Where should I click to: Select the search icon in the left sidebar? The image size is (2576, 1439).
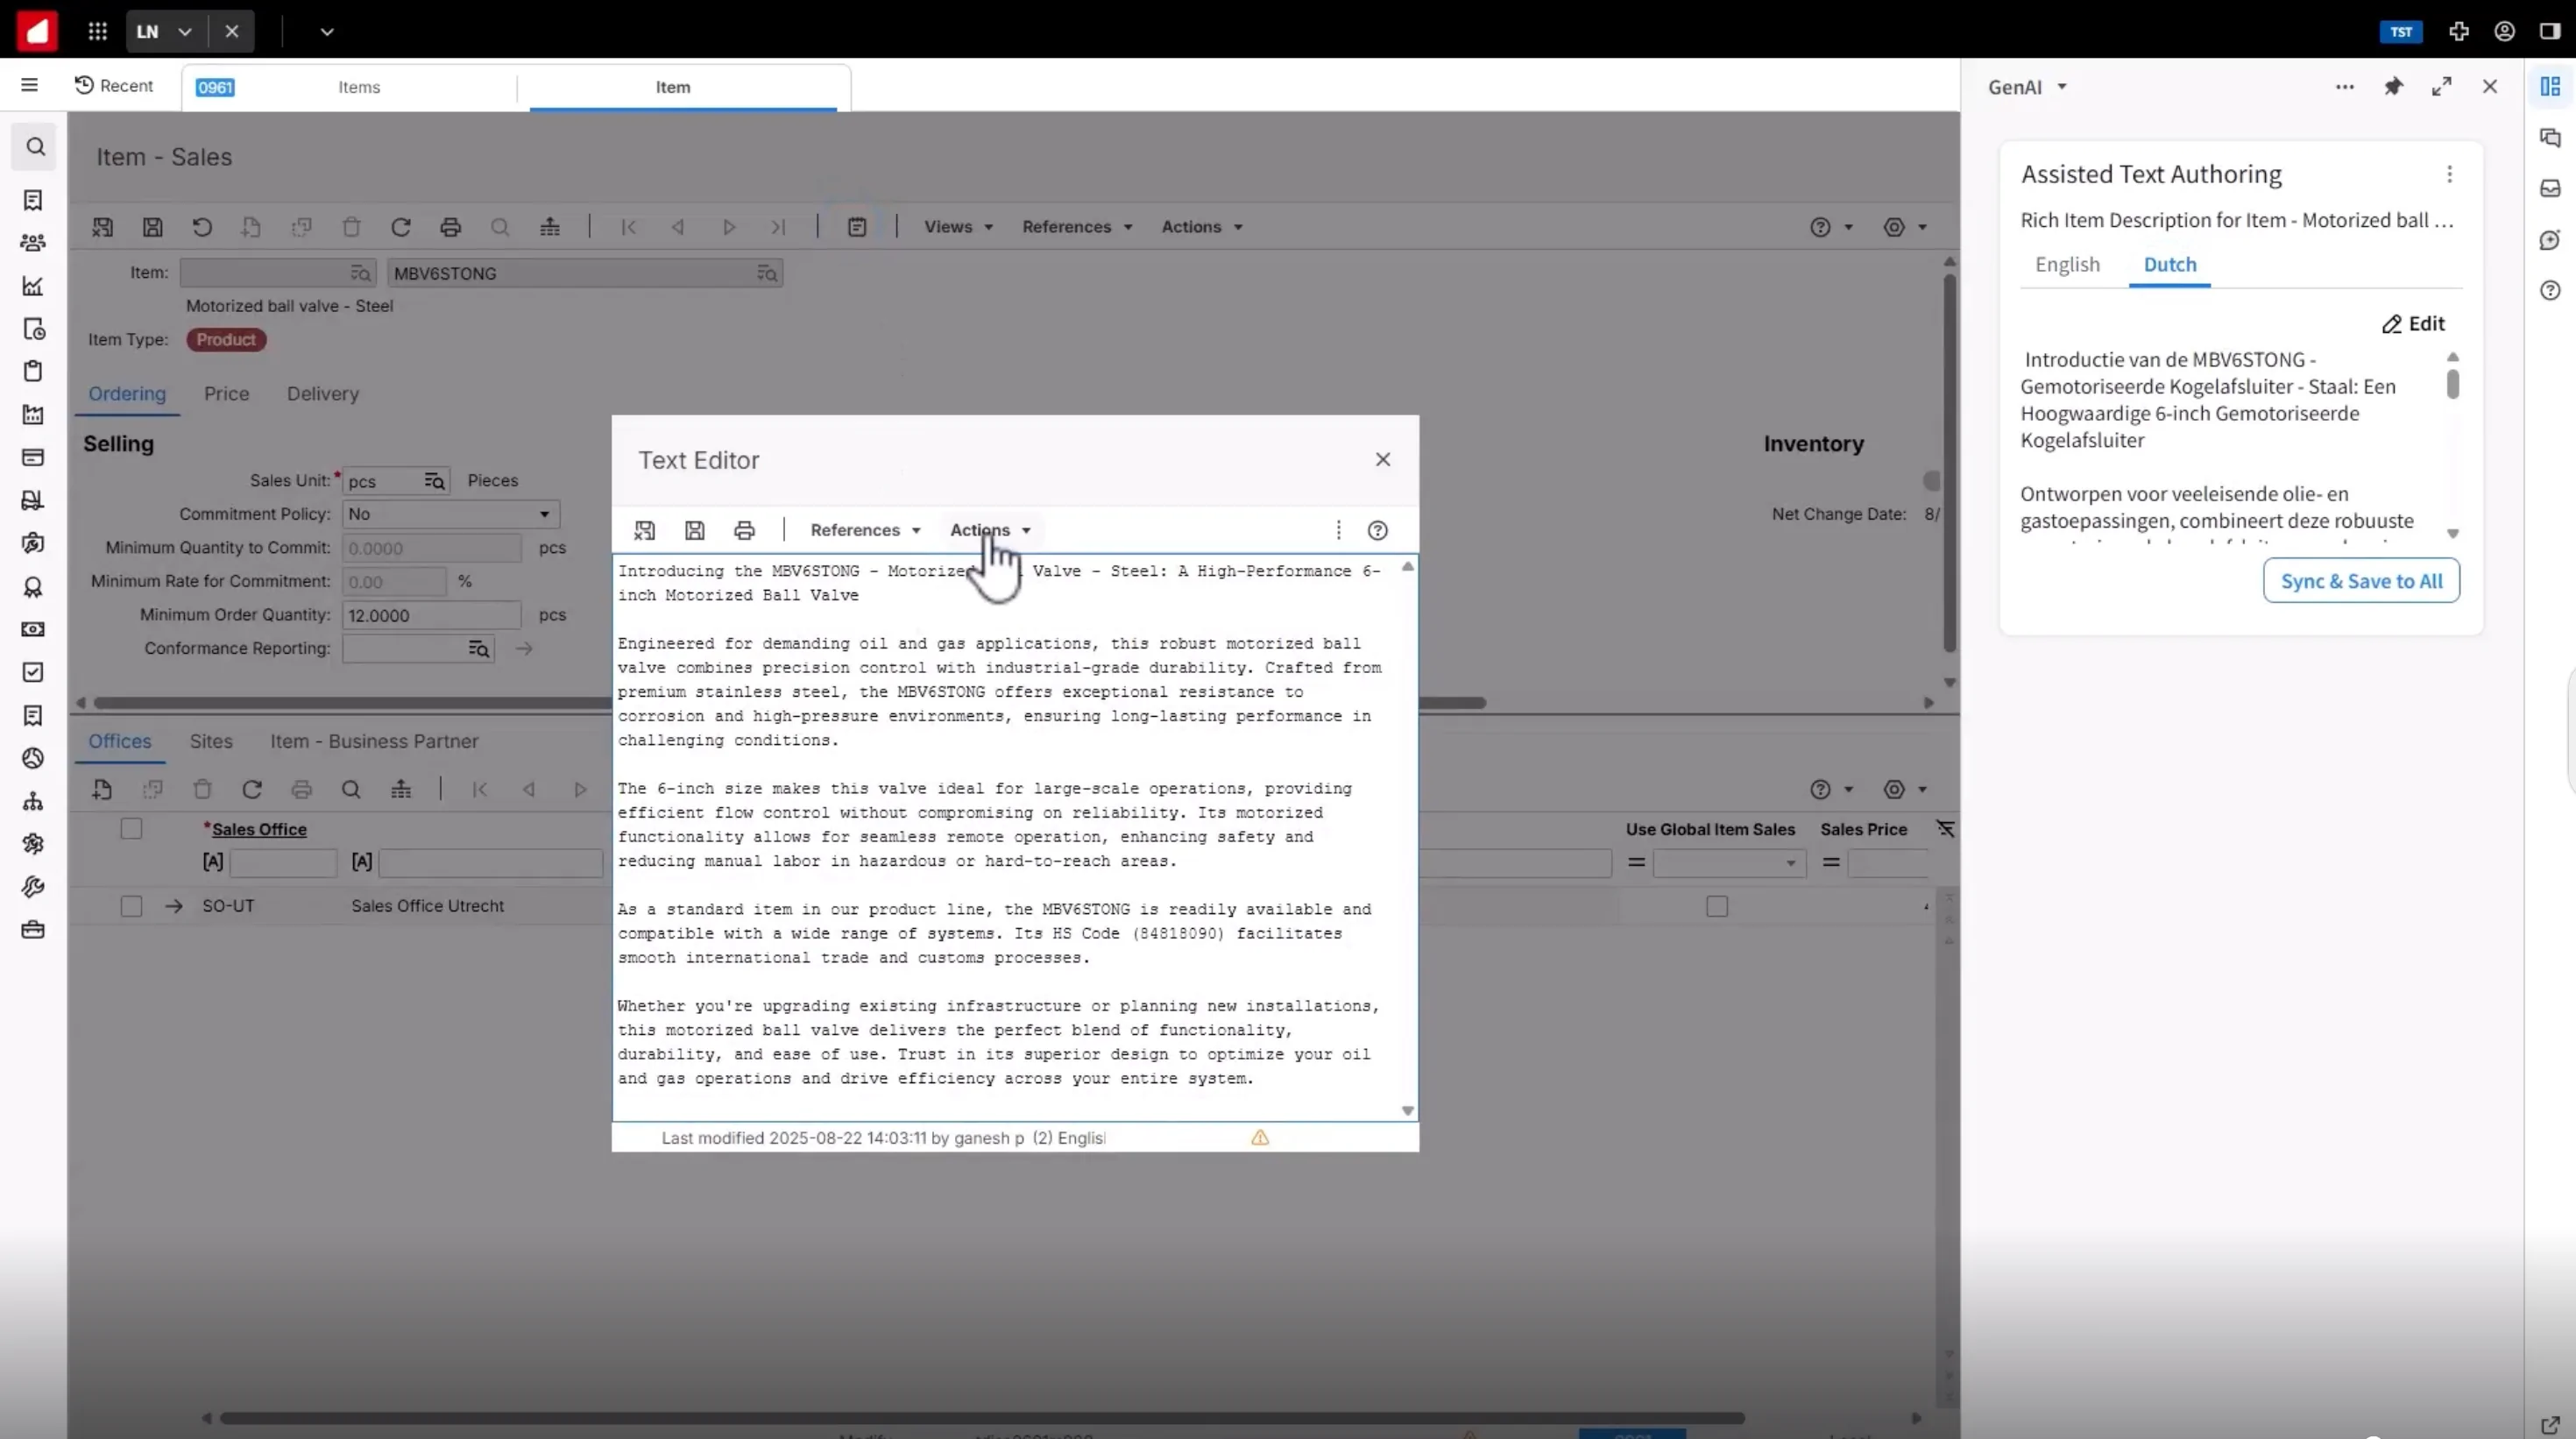pos(33,146)
